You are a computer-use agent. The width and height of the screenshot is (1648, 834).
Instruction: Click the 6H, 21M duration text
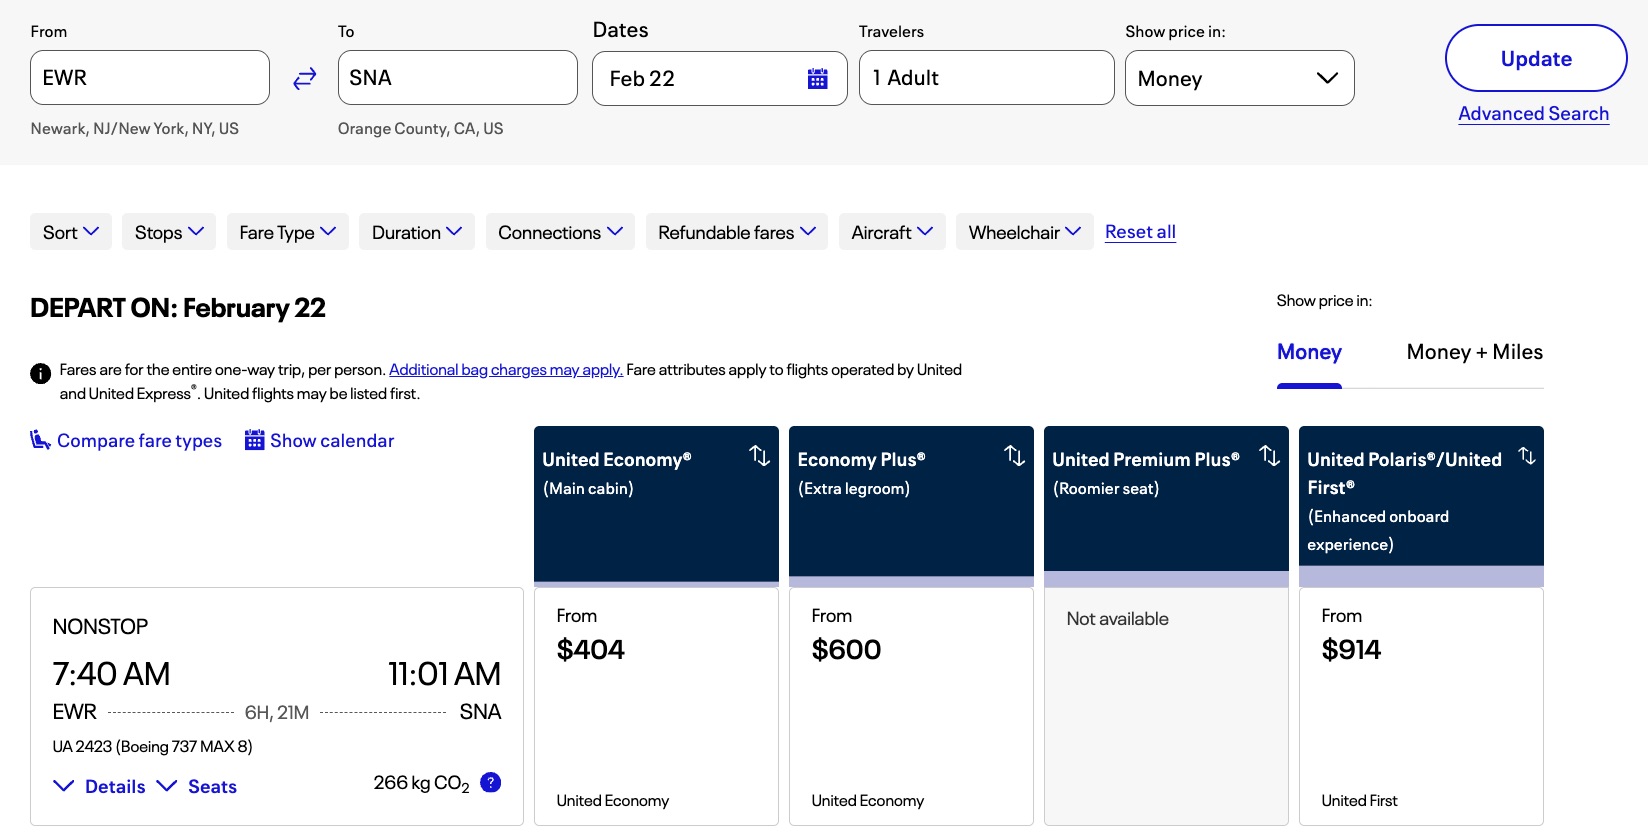(x=277, y=713)
